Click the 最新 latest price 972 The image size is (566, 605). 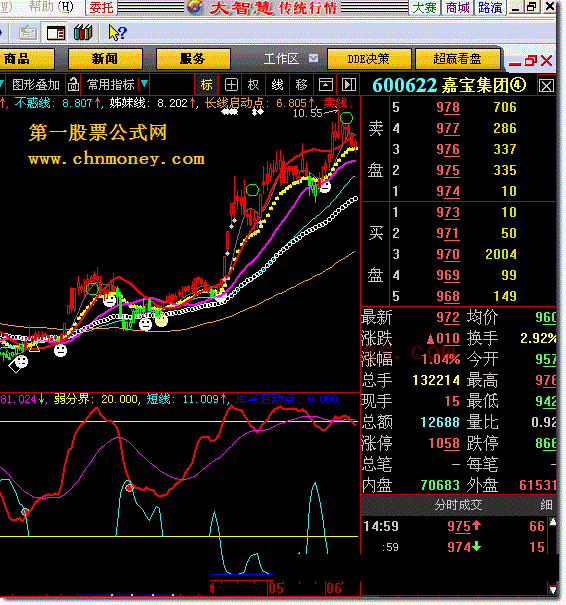coord(448,318)
